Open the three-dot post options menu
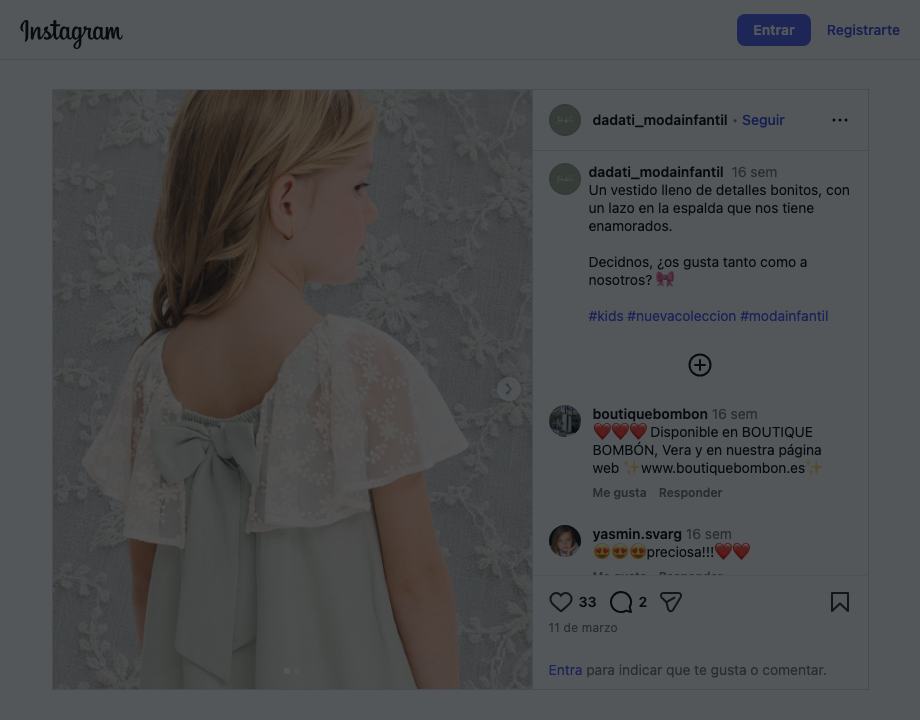 point(840,120)
